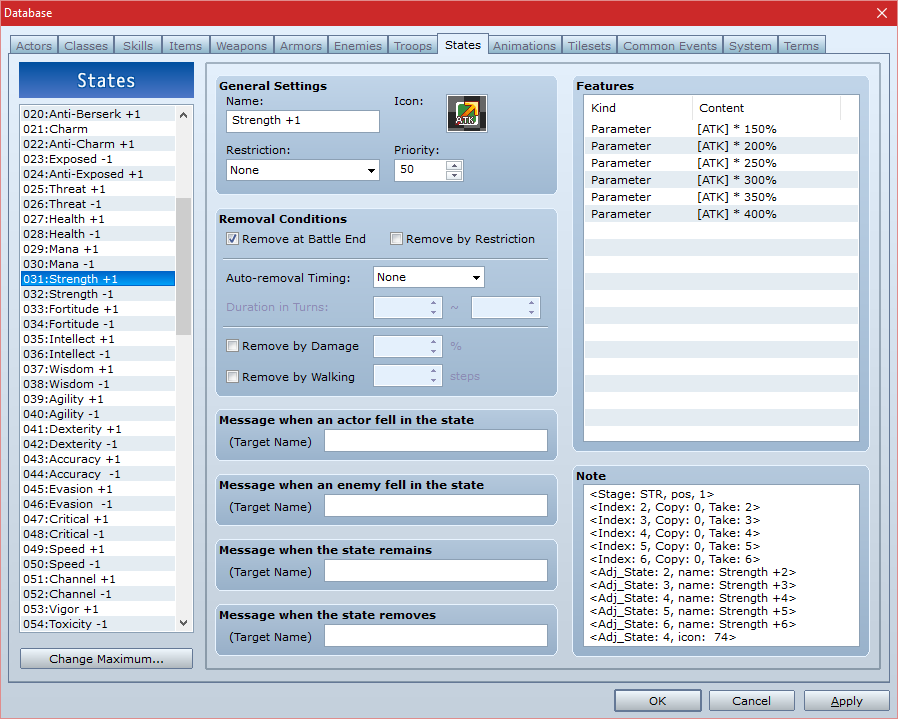This screenshot has height=719, width=898.
Task: Decrease the Priority value with down arrow
Action: click(x=454, y=175)
